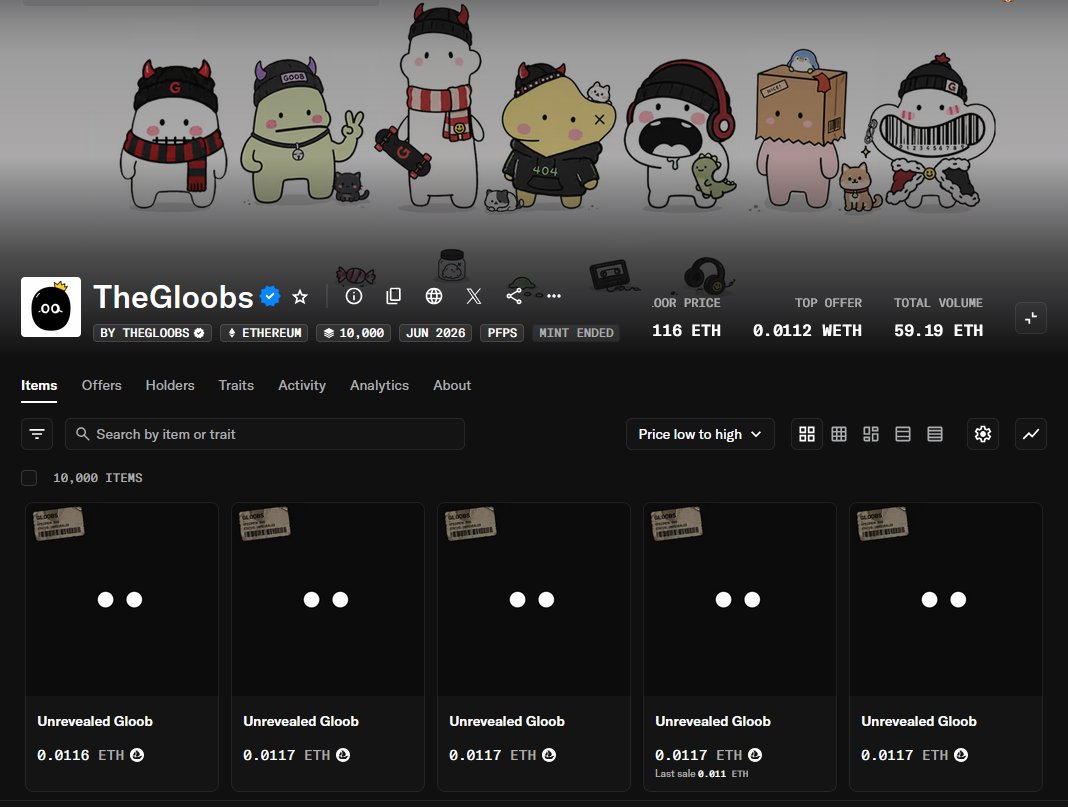
Task: Switch to the About tab
Action: 452,385
